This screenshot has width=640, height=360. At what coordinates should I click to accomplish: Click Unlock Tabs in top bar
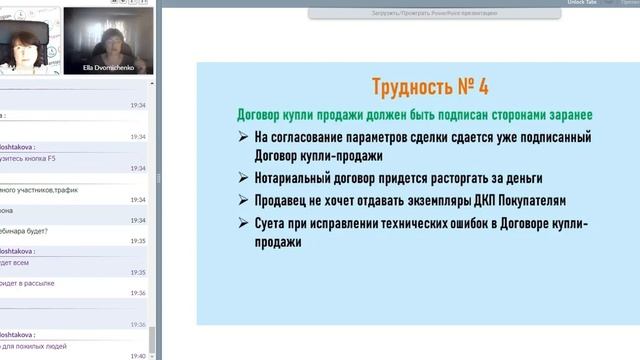click(x=582, y=2)
